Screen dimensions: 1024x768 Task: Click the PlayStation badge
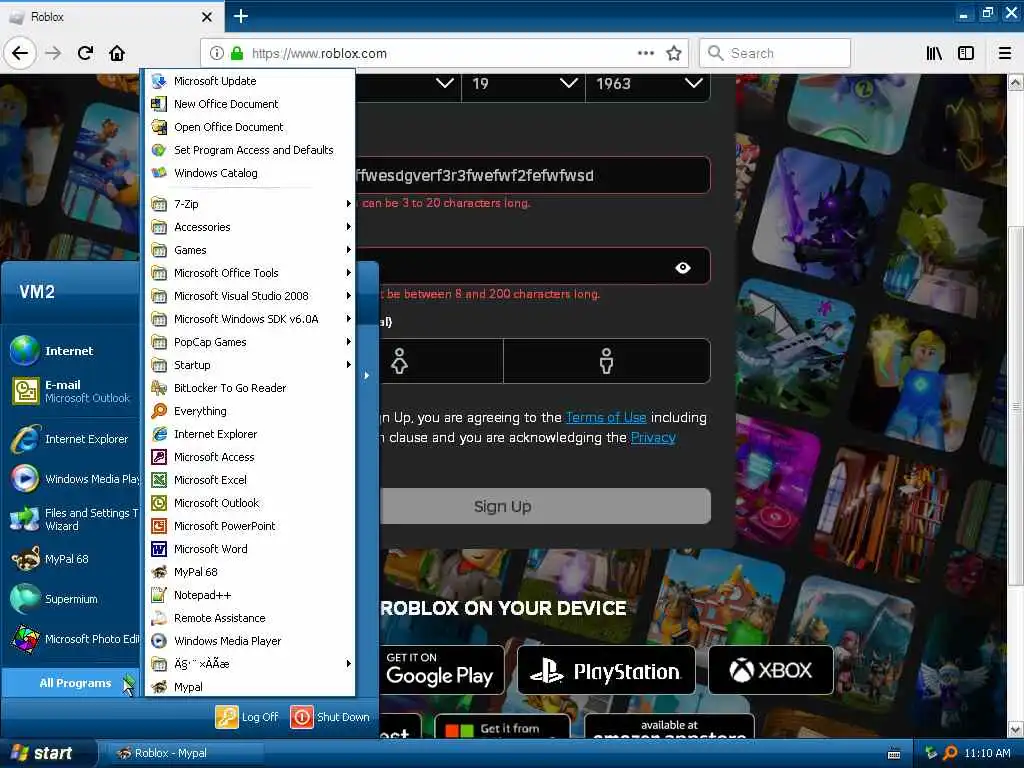pyautogui.click(x=606, y=670)
